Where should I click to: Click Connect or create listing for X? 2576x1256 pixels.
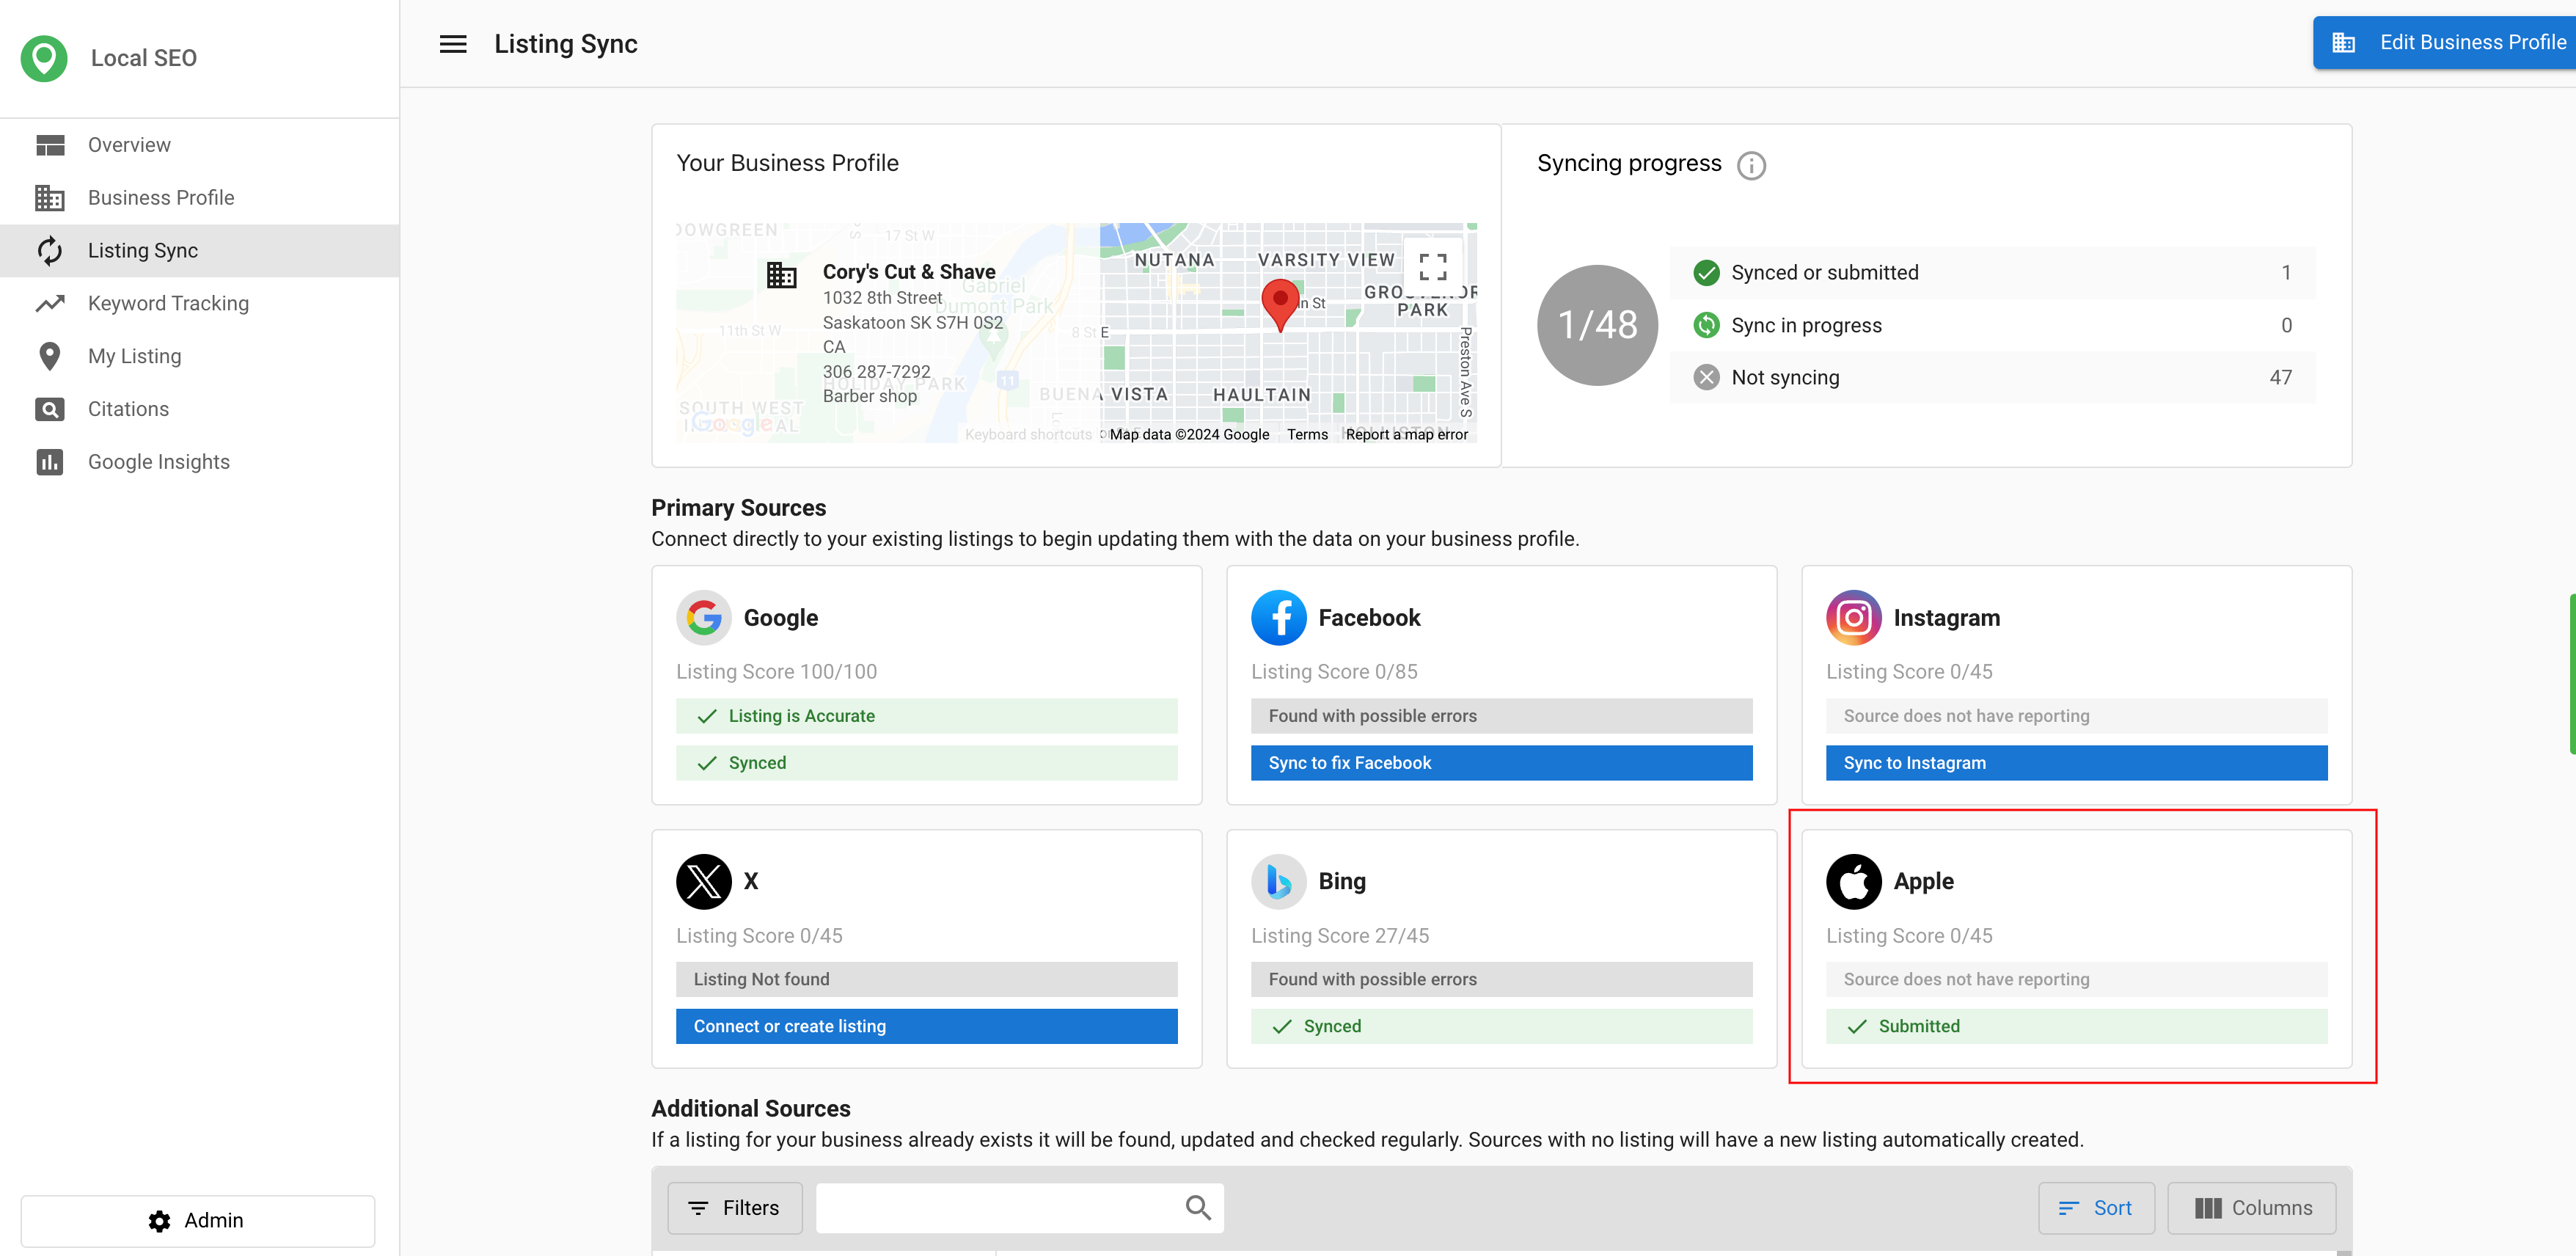tap(926, 1027)
